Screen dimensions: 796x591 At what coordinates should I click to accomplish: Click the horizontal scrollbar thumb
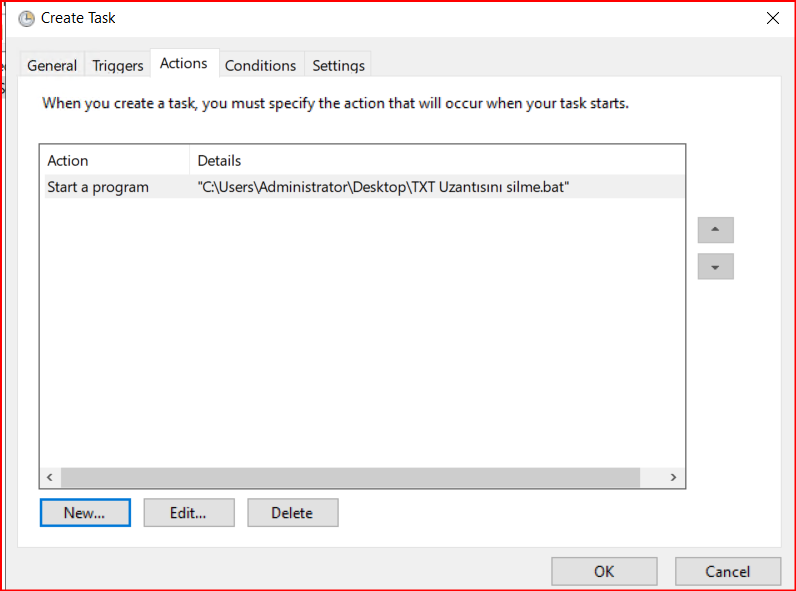click(350, 477)
